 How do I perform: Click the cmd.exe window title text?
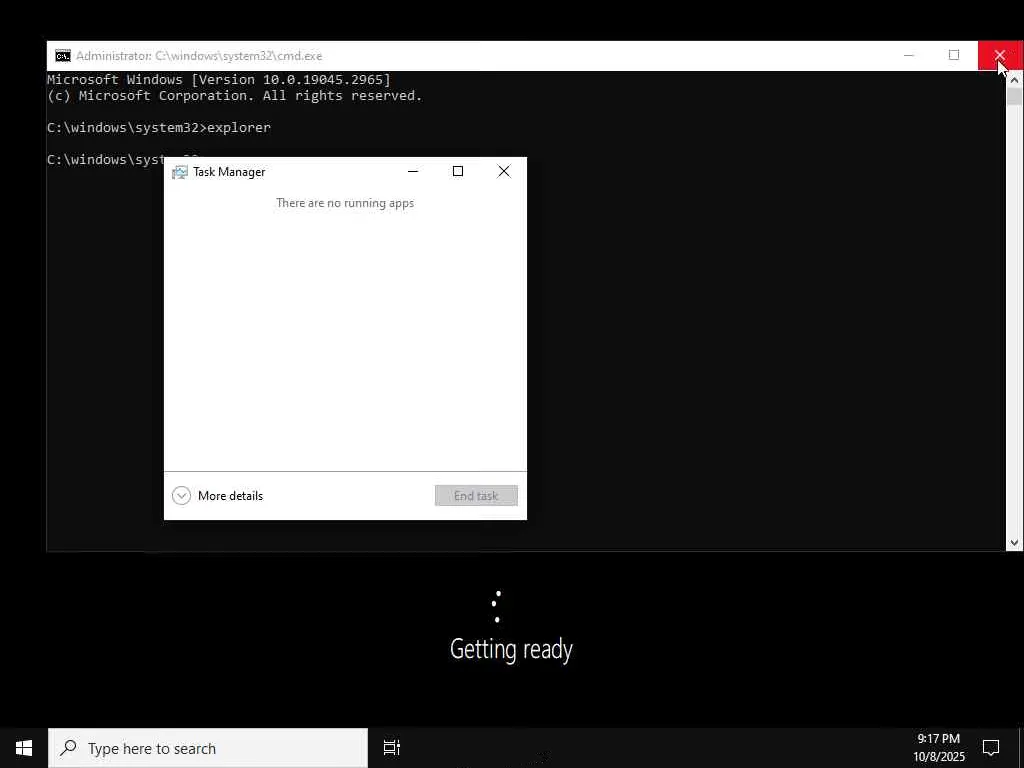coord(199,56)
